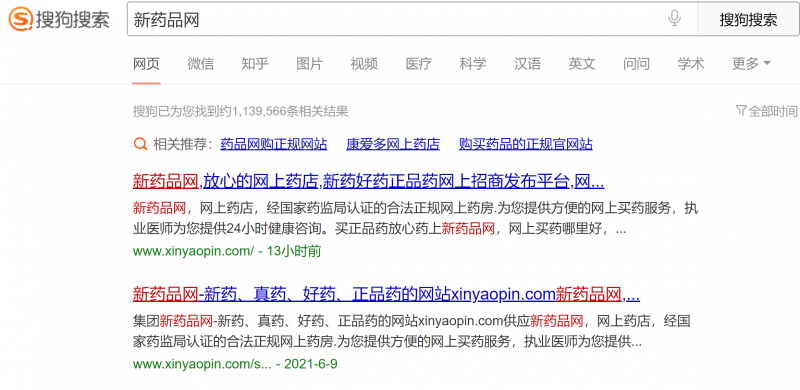Click the www.xinyaopin.com/ green URL
800x390 pixels.
pyautogui.click(x=193, y=251)
